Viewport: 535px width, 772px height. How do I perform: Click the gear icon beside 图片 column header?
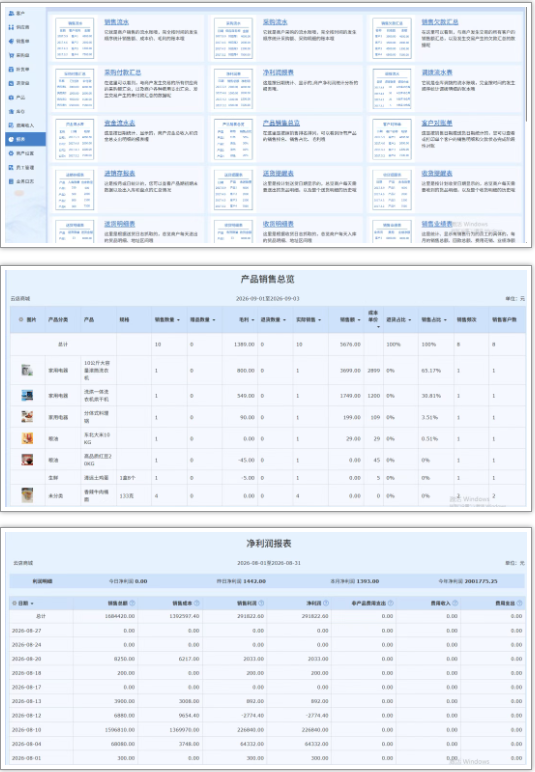[21, 320]
